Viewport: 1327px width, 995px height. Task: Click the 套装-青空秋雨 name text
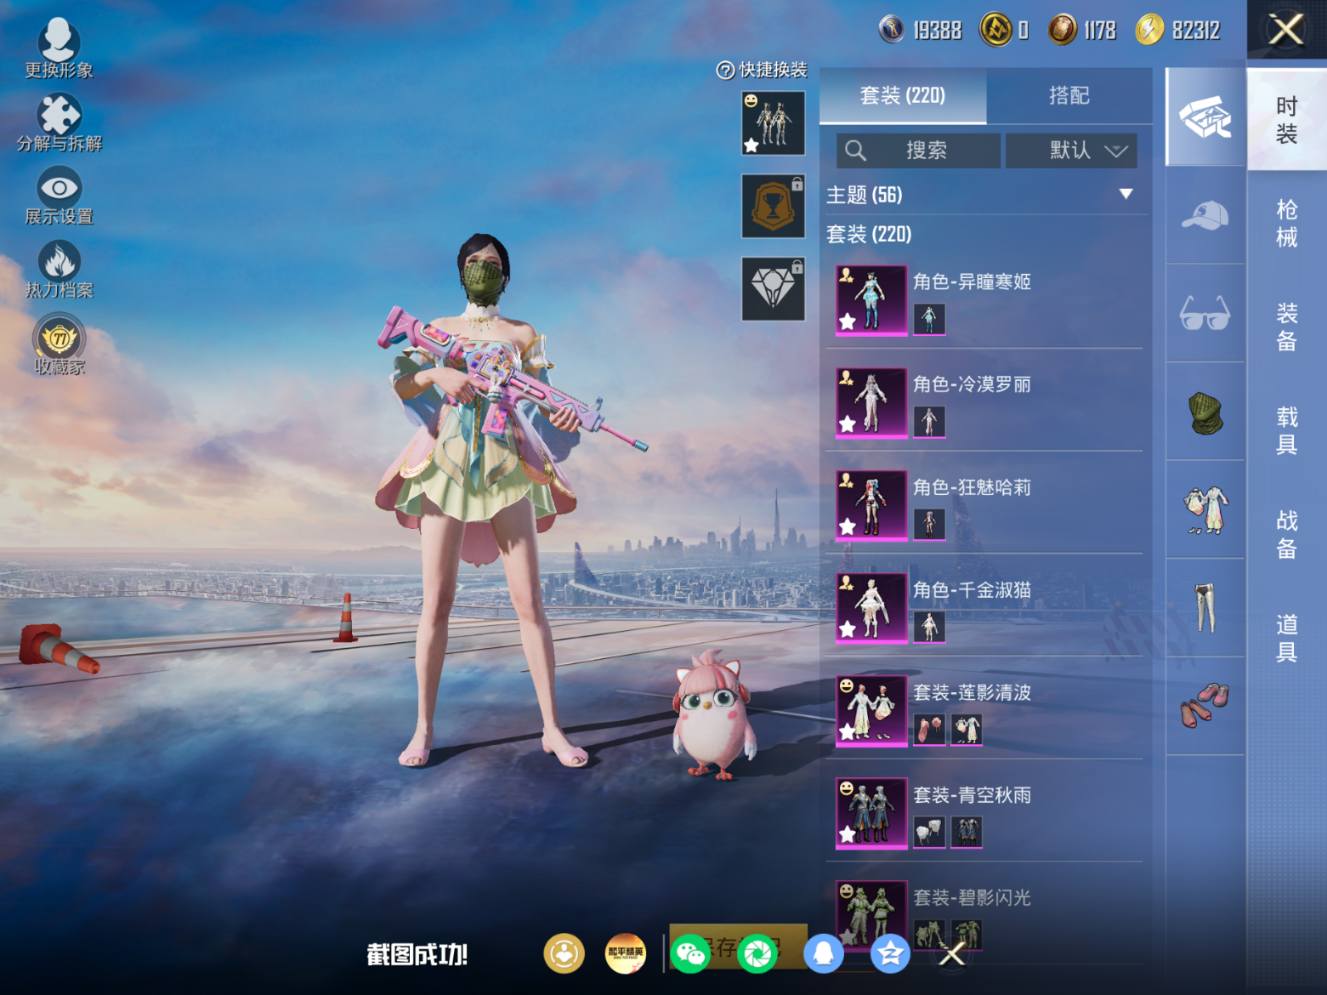click(972, 796)
